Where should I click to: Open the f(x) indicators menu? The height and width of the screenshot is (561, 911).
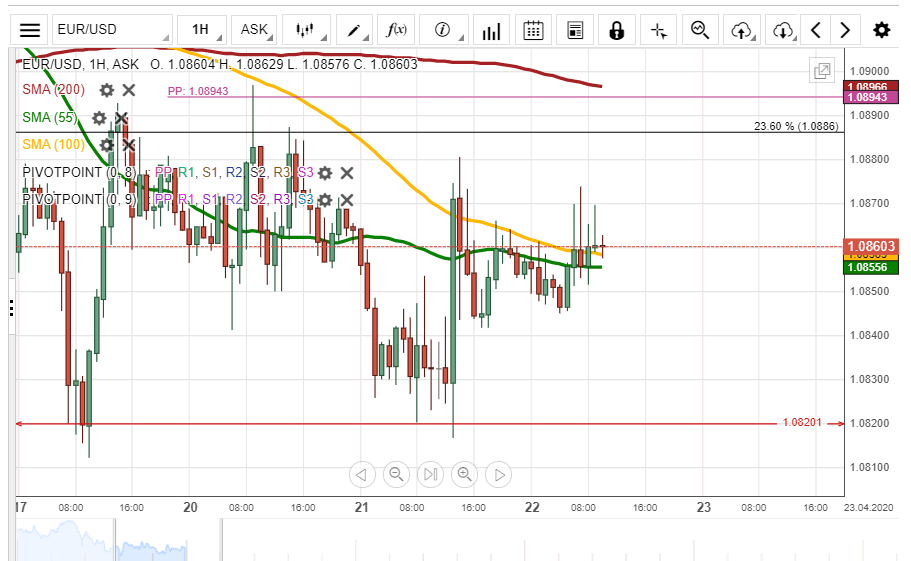397,30
